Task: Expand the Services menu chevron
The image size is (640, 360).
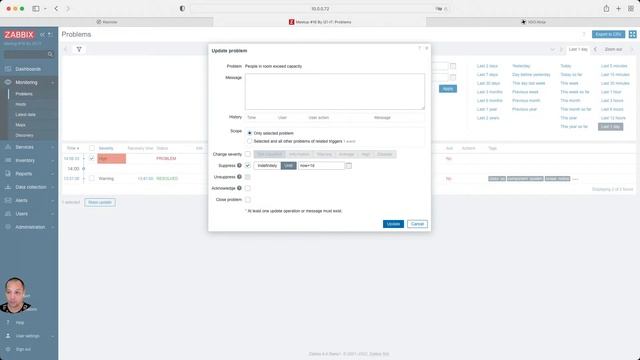Action: (53, 147)
